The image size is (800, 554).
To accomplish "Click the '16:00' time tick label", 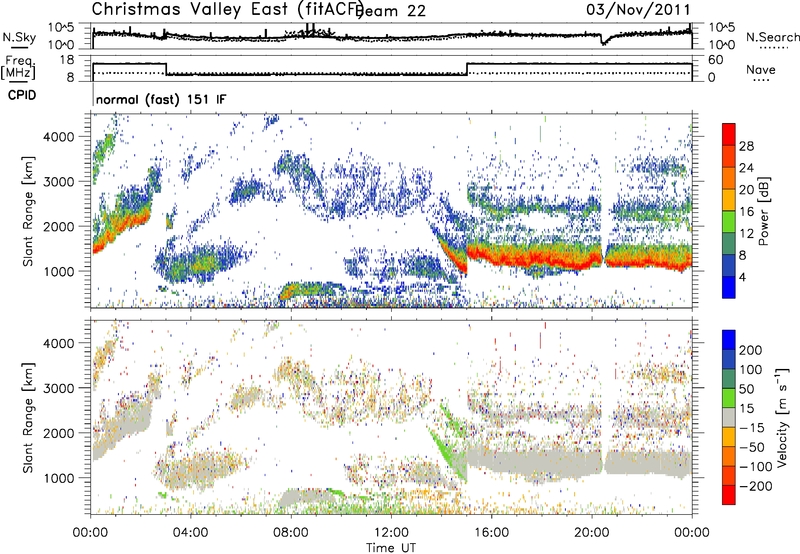I will pyautogui.click(x=491, y=533).
